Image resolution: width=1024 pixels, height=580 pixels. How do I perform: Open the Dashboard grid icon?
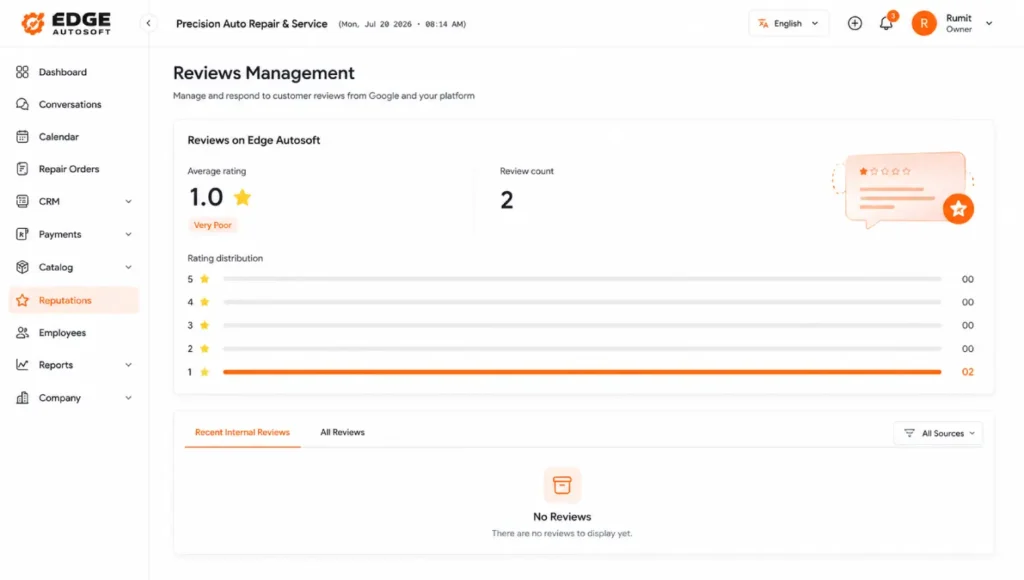(x=22, y=72)
